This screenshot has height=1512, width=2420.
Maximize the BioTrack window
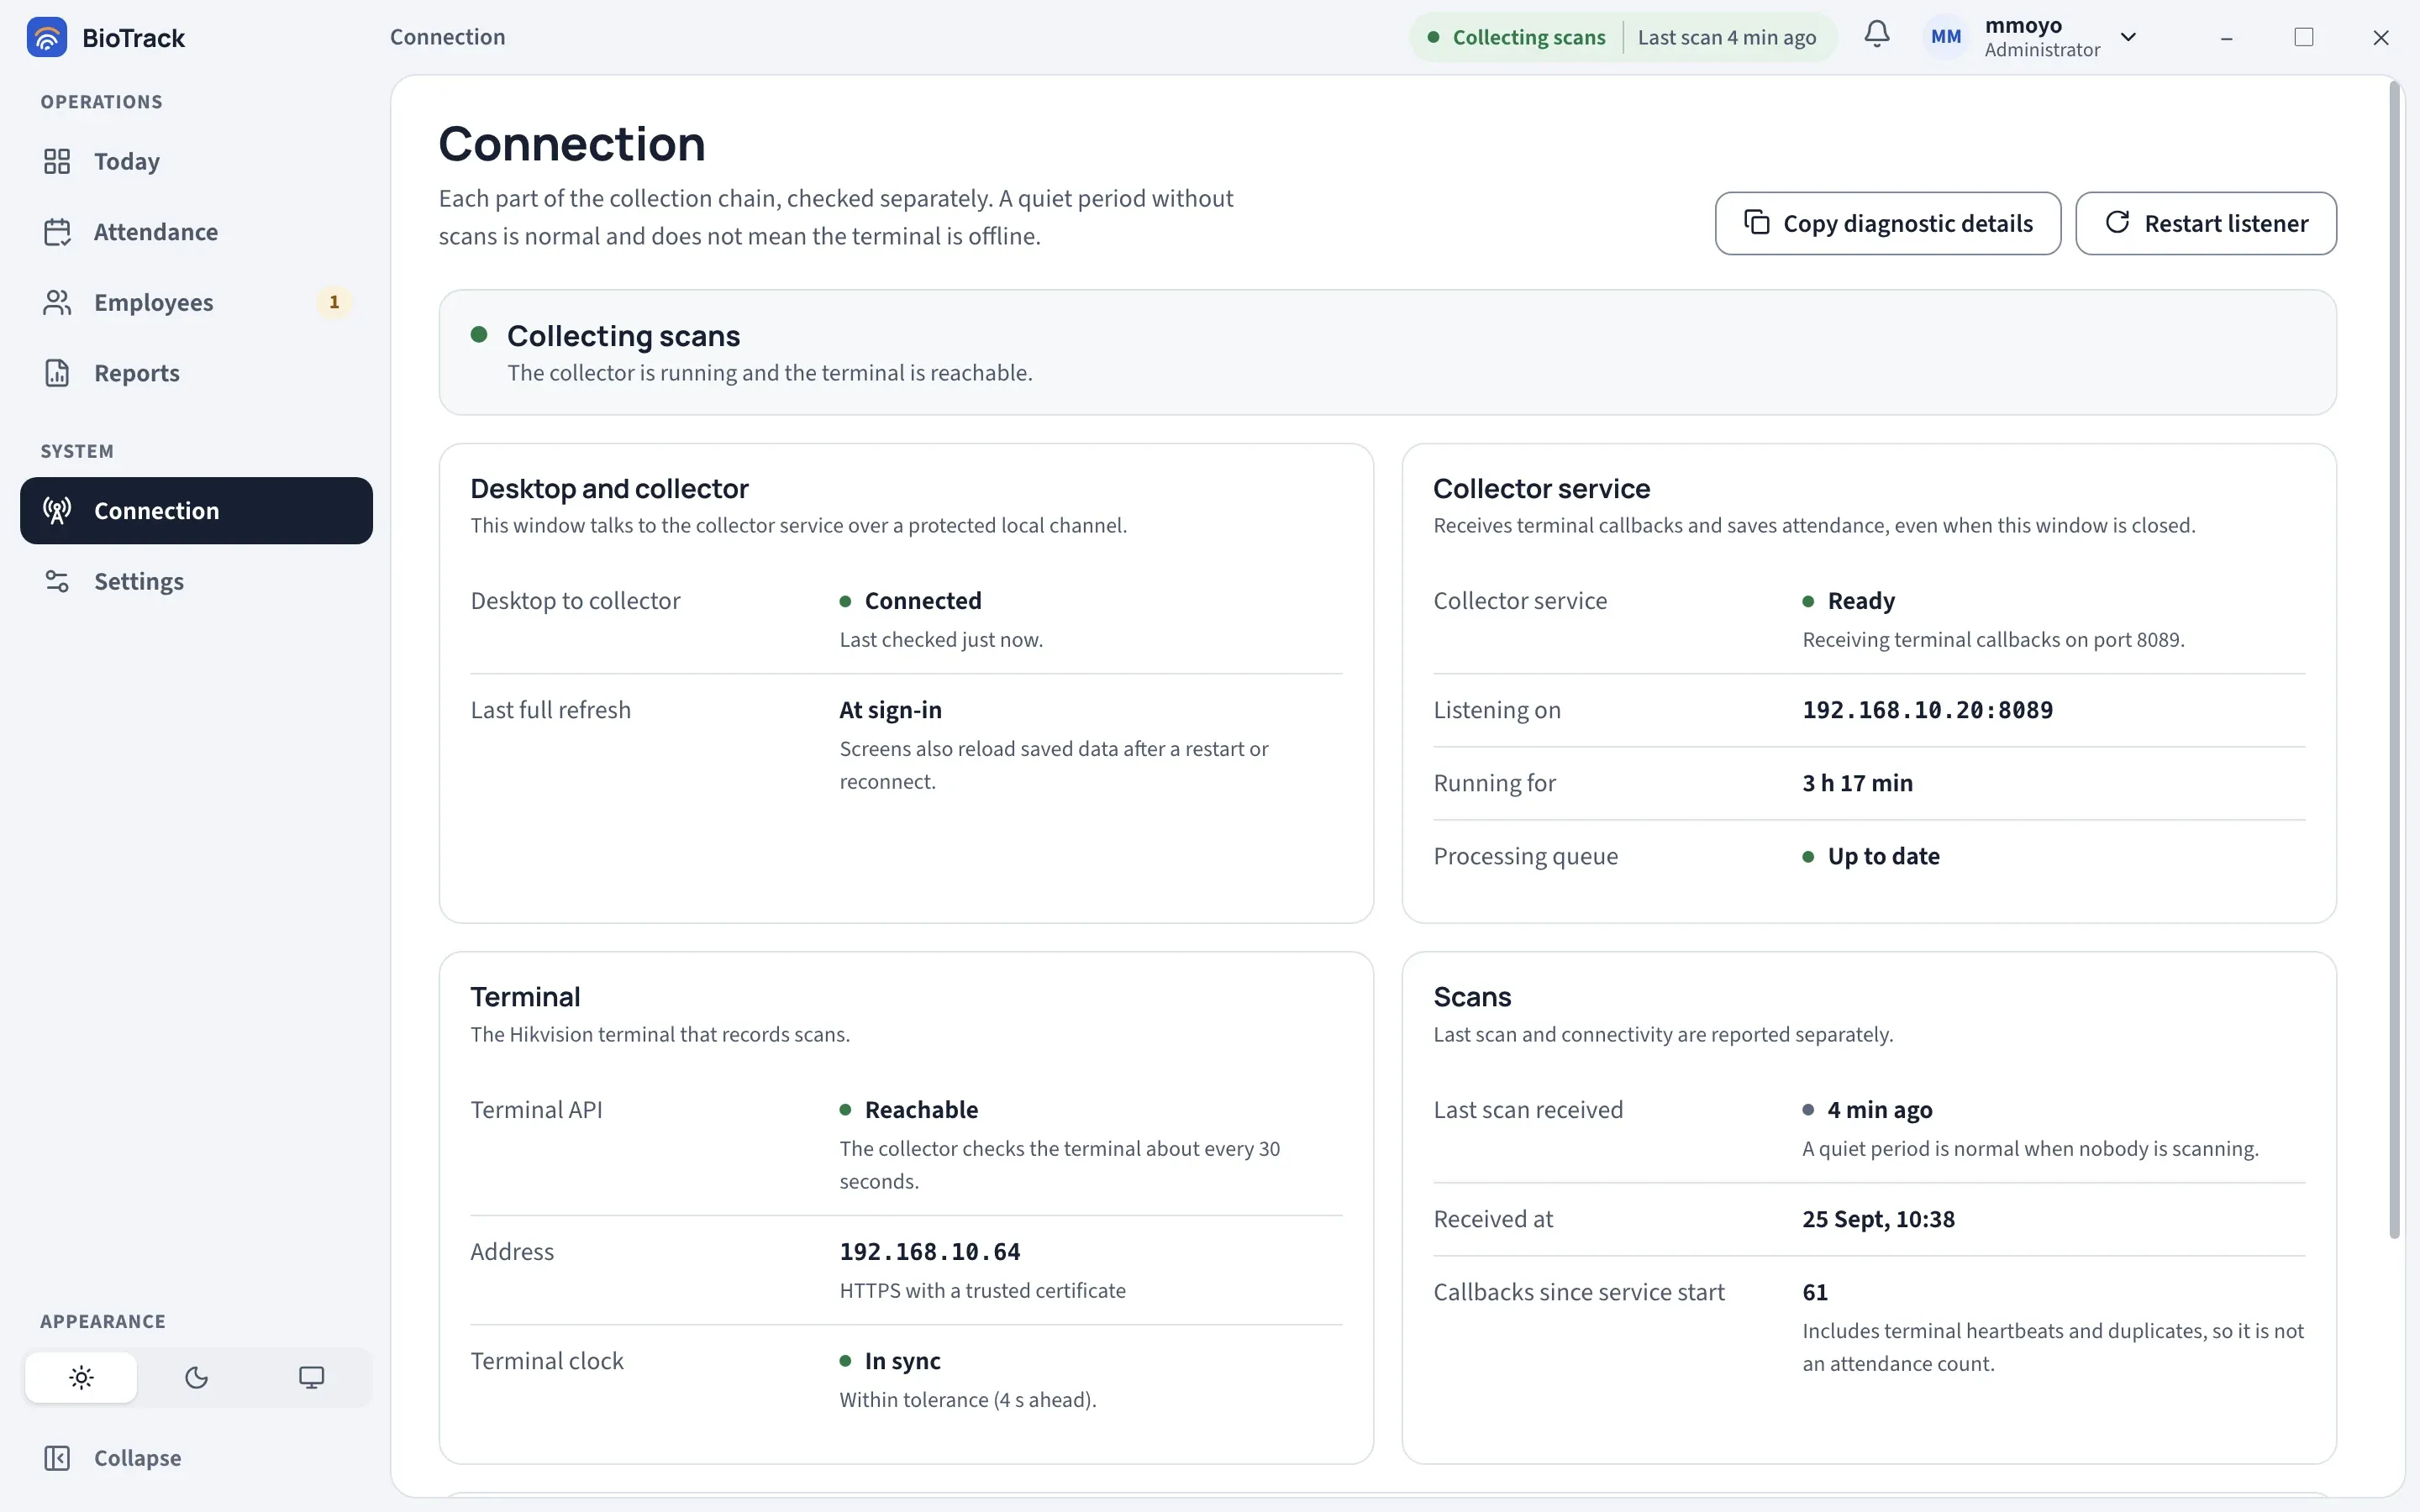click(2304, 37)
